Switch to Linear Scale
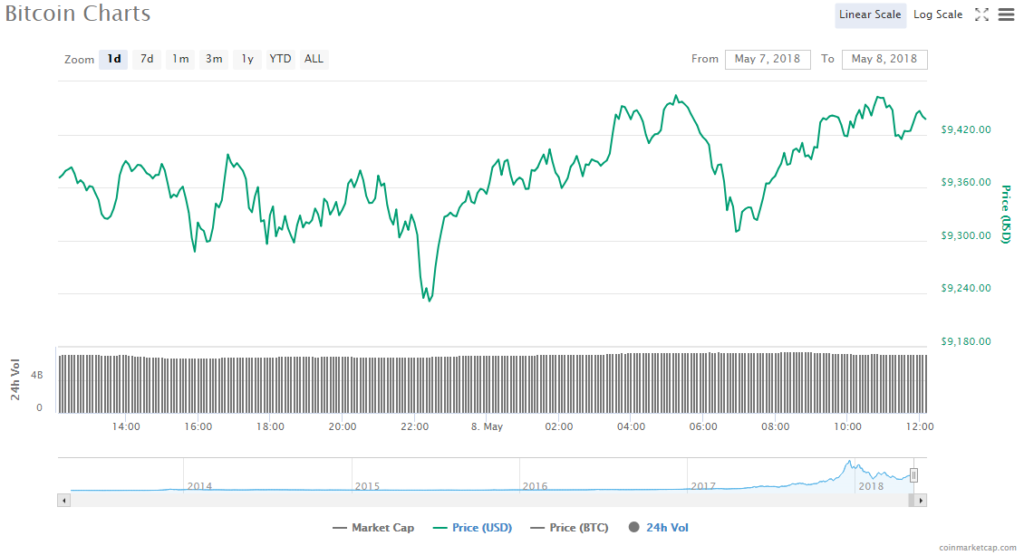 [x=870, y=14]
